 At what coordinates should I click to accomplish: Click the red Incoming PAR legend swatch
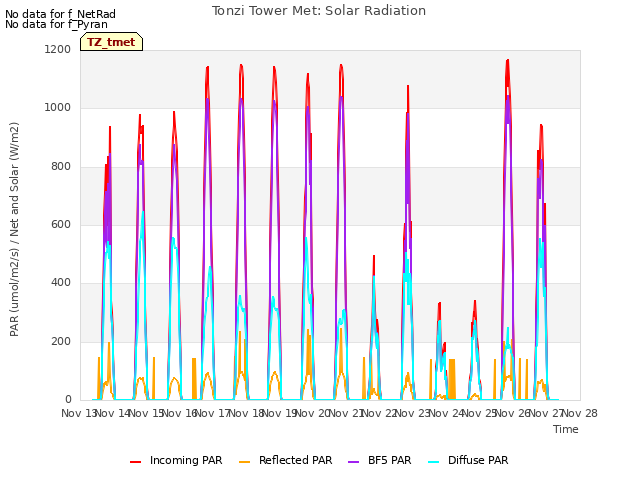(136, 462)
